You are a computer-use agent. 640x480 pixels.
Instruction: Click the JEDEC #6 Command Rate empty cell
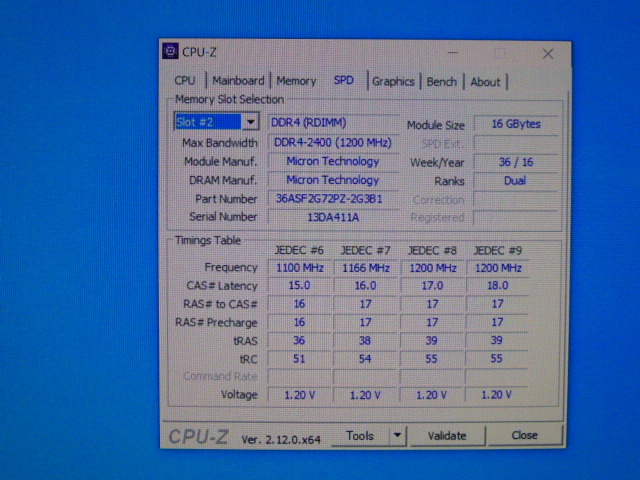(300, 376)
